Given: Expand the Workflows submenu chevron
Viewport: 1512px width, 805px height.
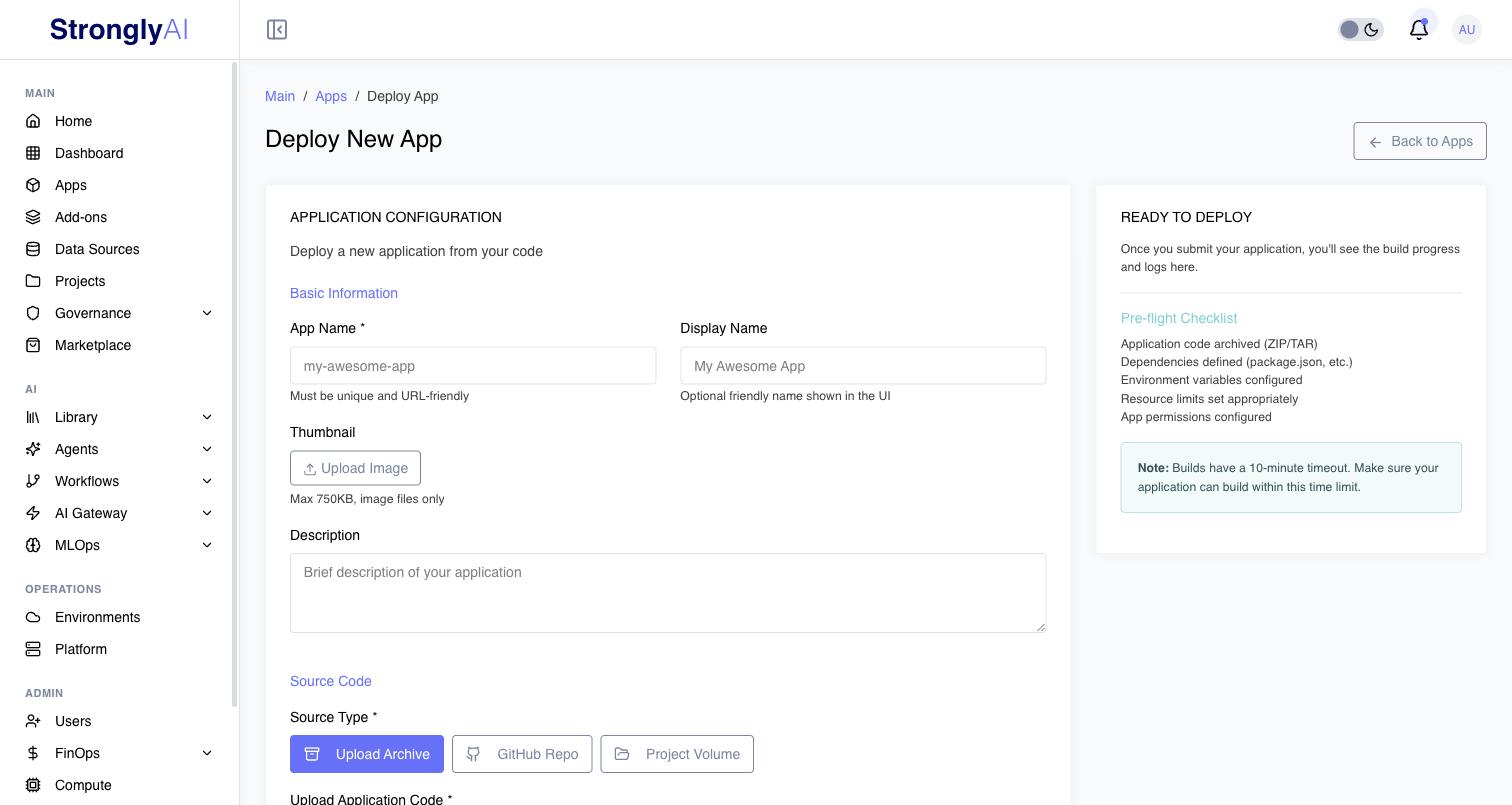Looking at the screenshot, I should tap(207, 481).
